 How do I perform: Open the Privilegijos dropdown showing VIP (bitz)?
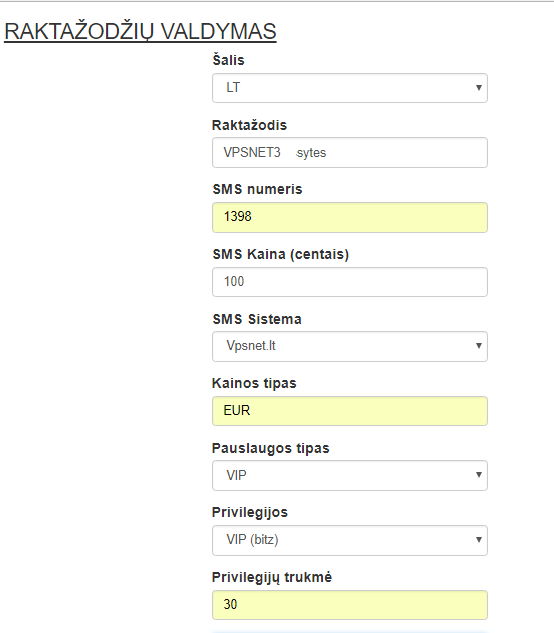350,540
